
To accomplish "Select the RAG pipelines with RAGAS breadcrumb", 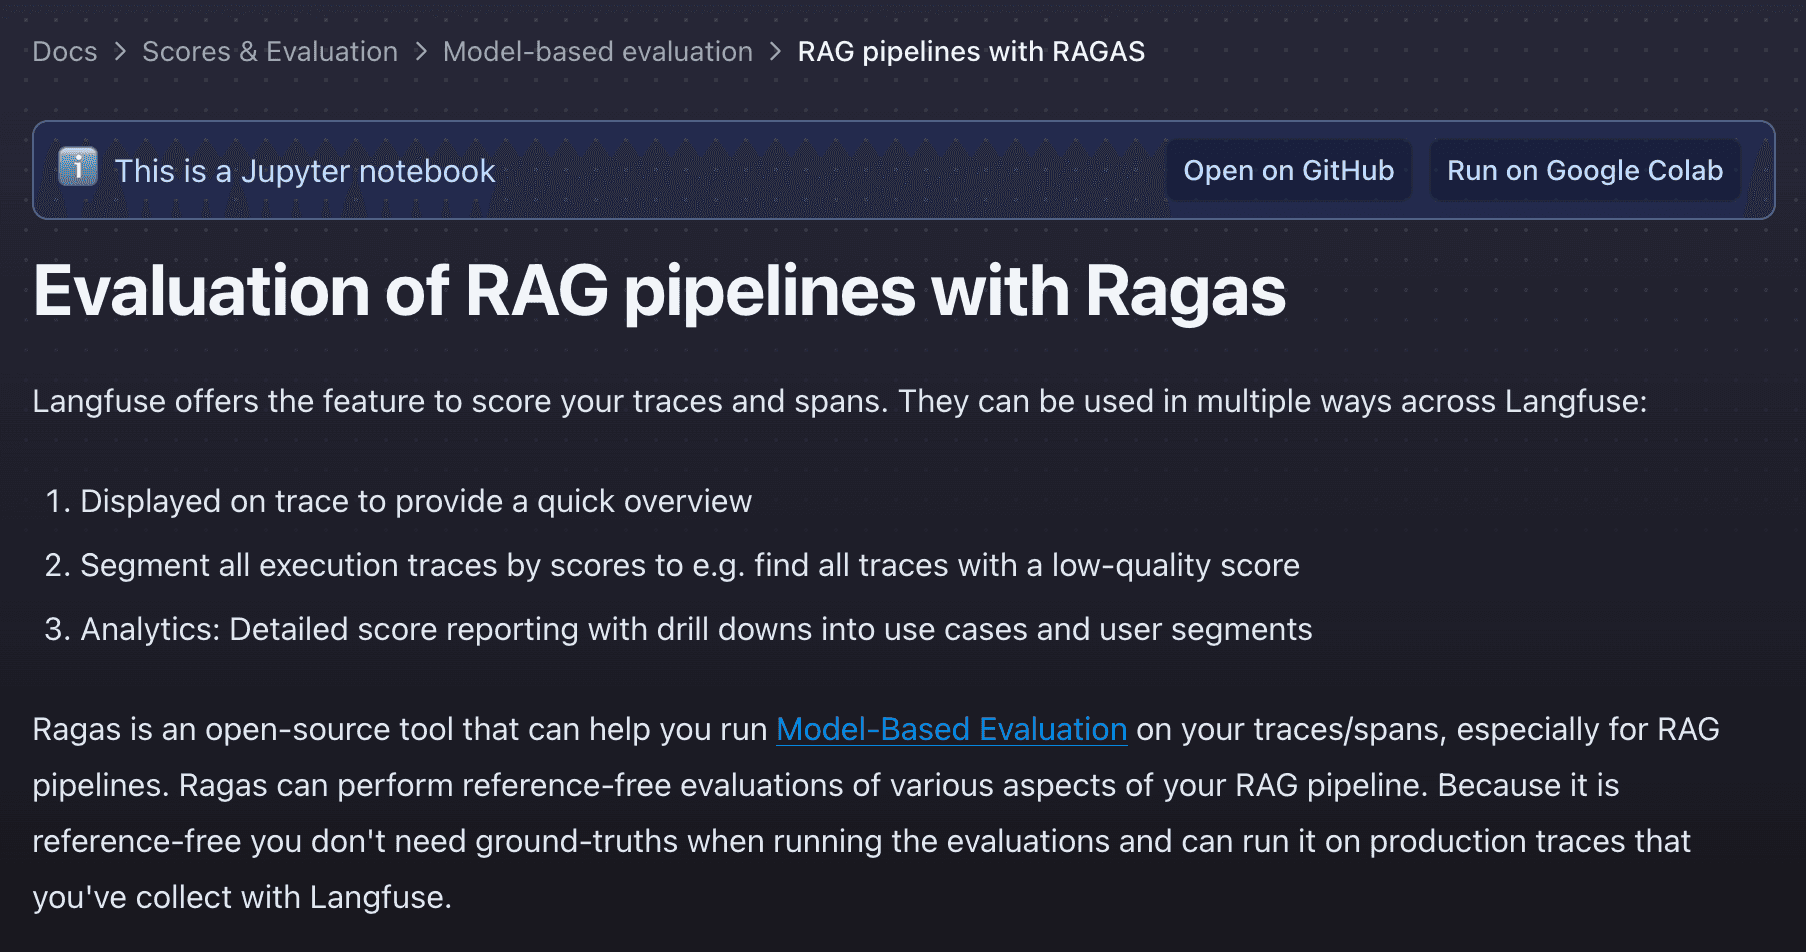I will click(x=968, y=51).
